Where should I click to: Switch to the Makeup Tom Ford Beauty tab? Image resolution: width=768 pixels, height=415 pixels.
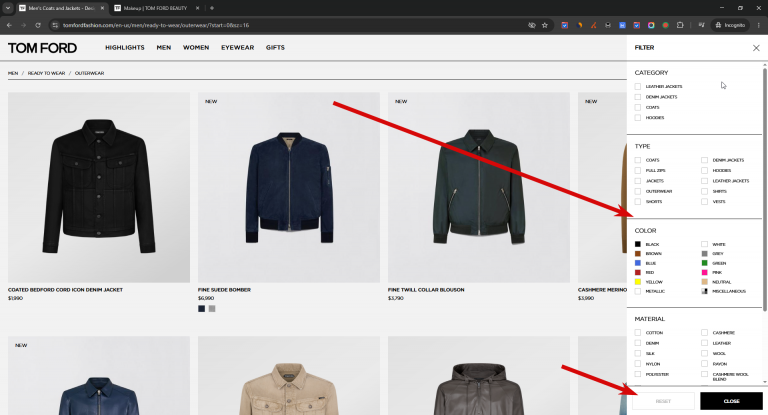point(155,8)
